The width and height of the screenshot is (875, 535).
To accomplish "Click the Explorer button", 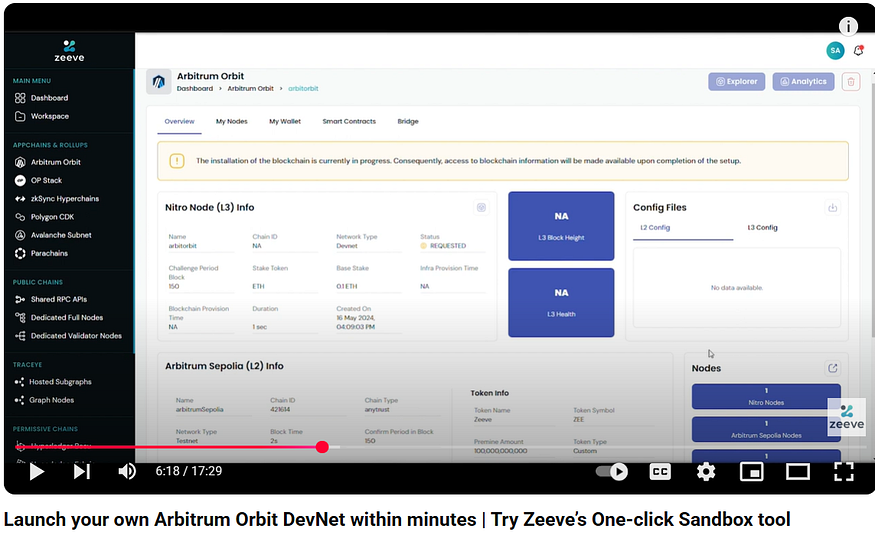I will pyautogui.click(x=737, y=82).
